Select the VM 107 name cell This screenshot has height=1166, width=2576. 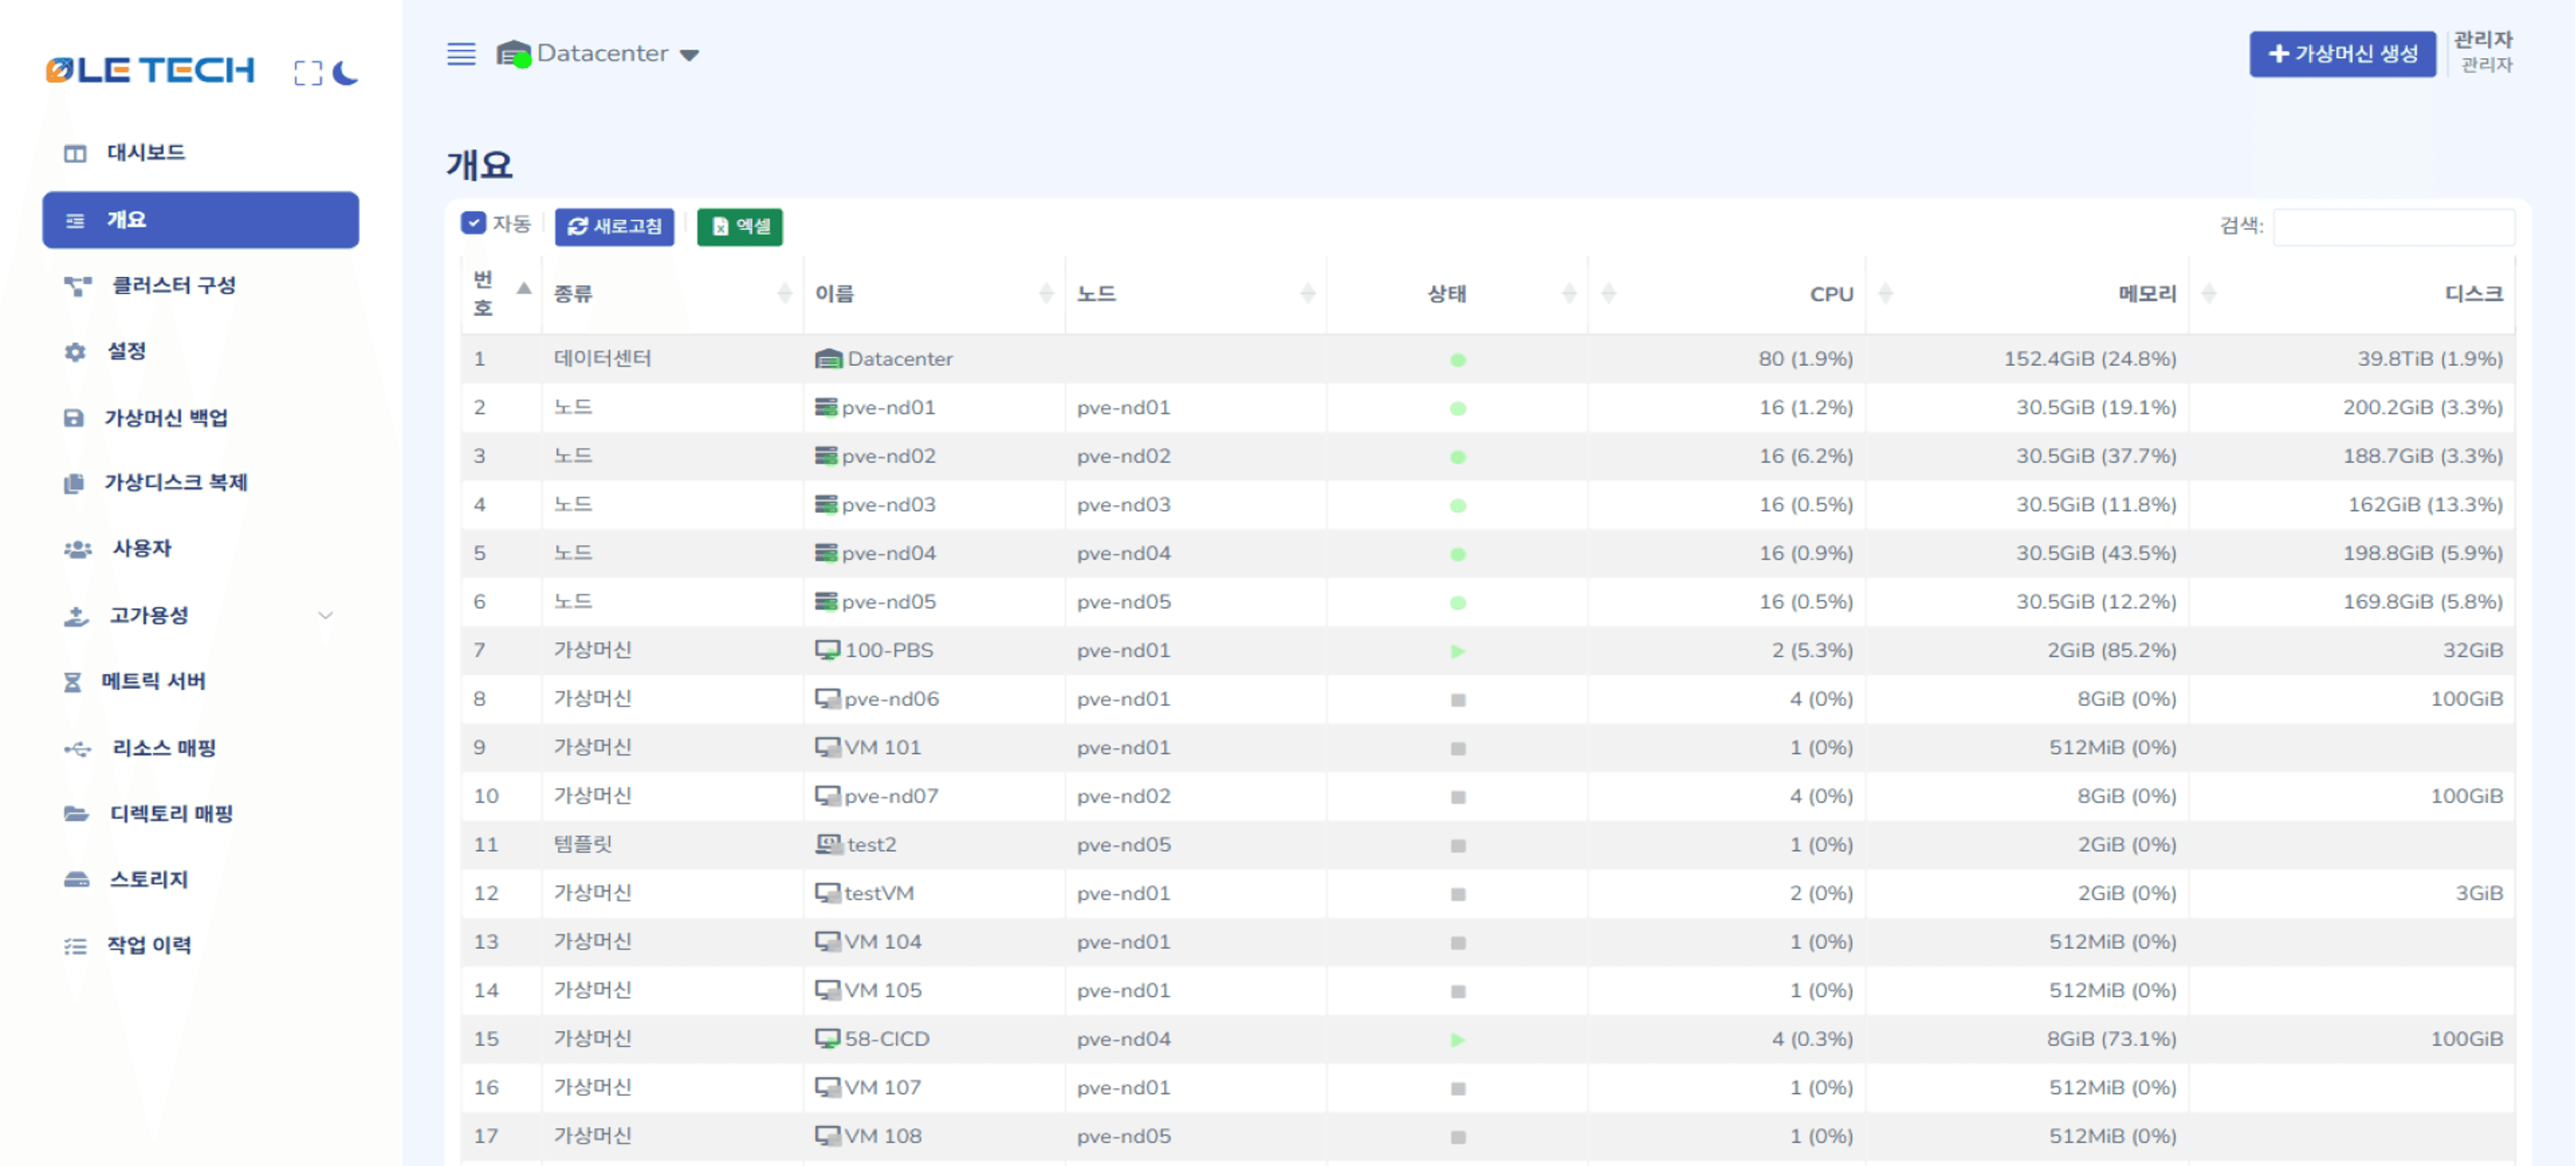point(934,1087)
